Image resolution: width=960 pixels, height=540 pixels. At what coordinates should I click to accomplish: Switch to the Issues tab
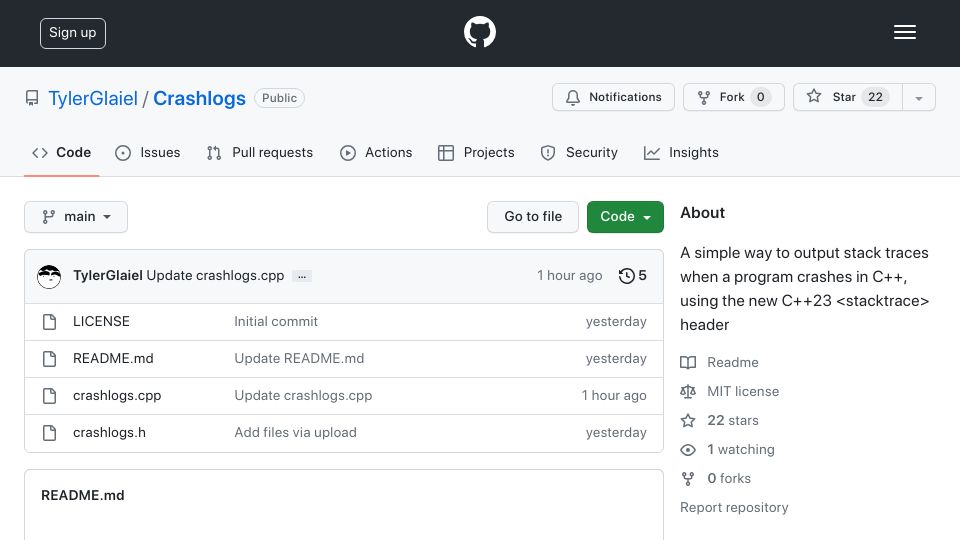click(148, 152)
